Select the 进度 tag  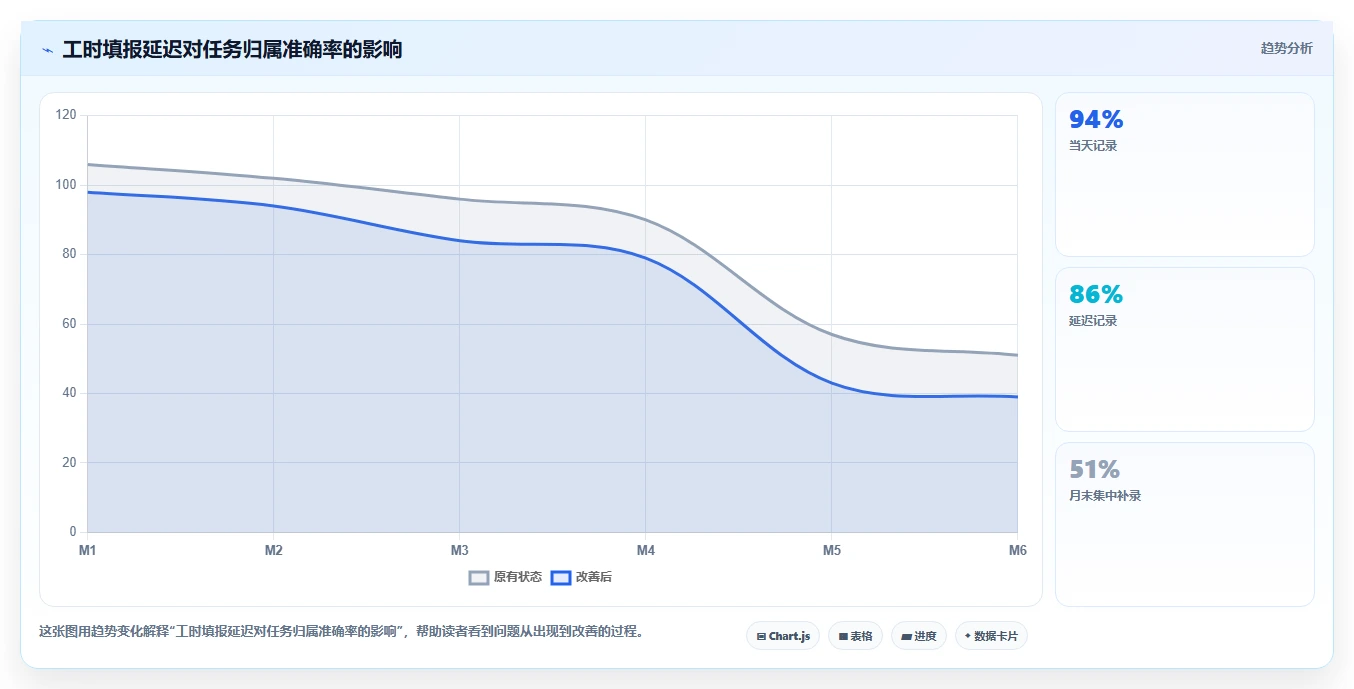coord(919,636)
